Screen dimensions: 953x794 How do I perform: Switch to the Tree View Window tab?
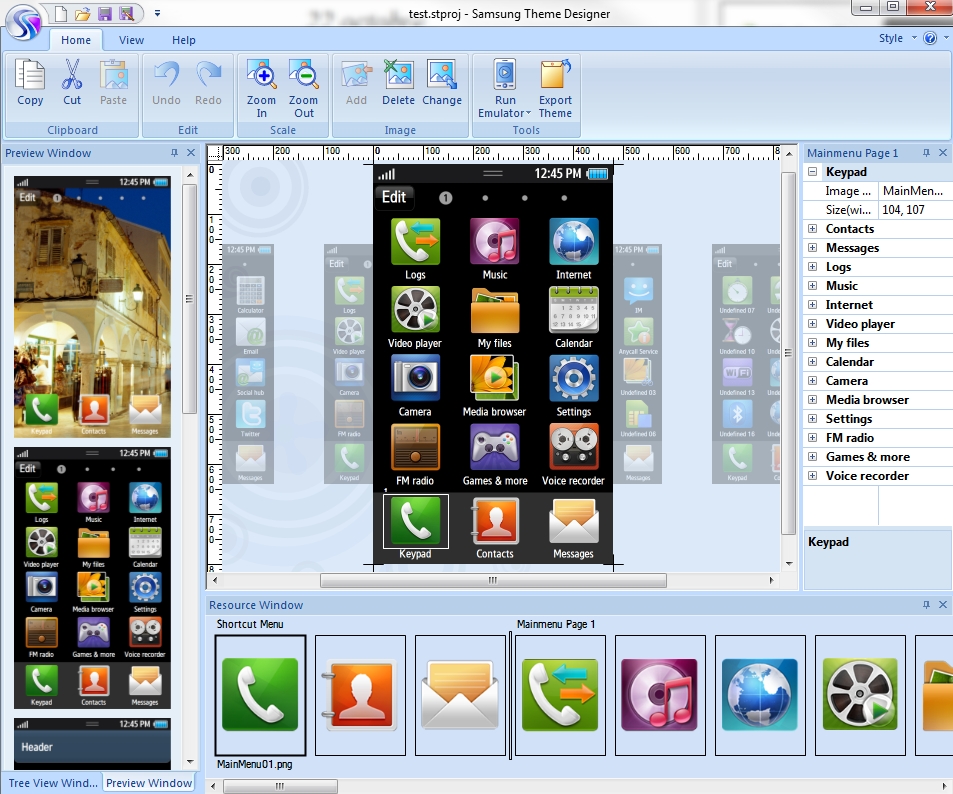click(x=52, y=783)
